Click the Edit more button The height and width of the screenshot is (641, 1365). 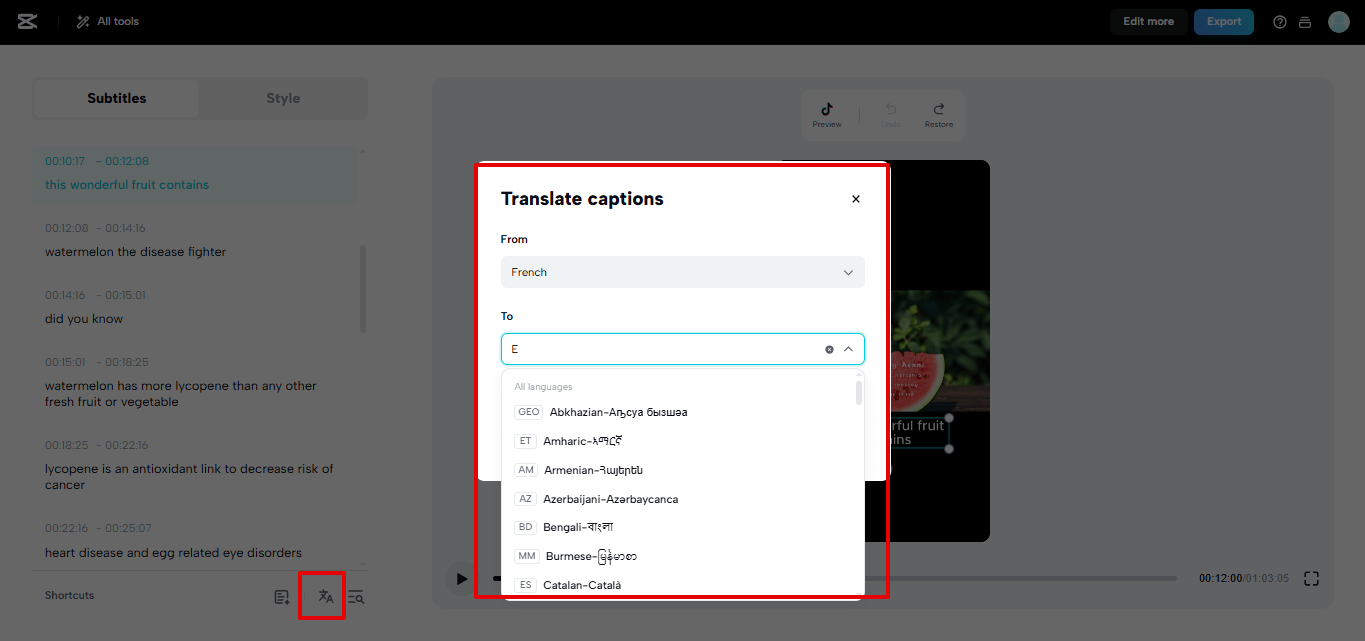point(1148,21)
